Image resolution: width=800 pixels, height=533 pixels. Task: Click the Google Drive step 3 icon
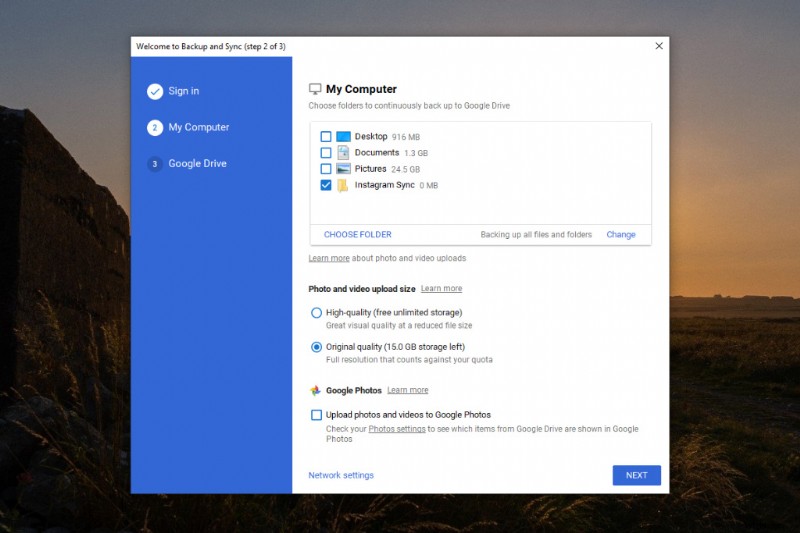pos(155,164)
